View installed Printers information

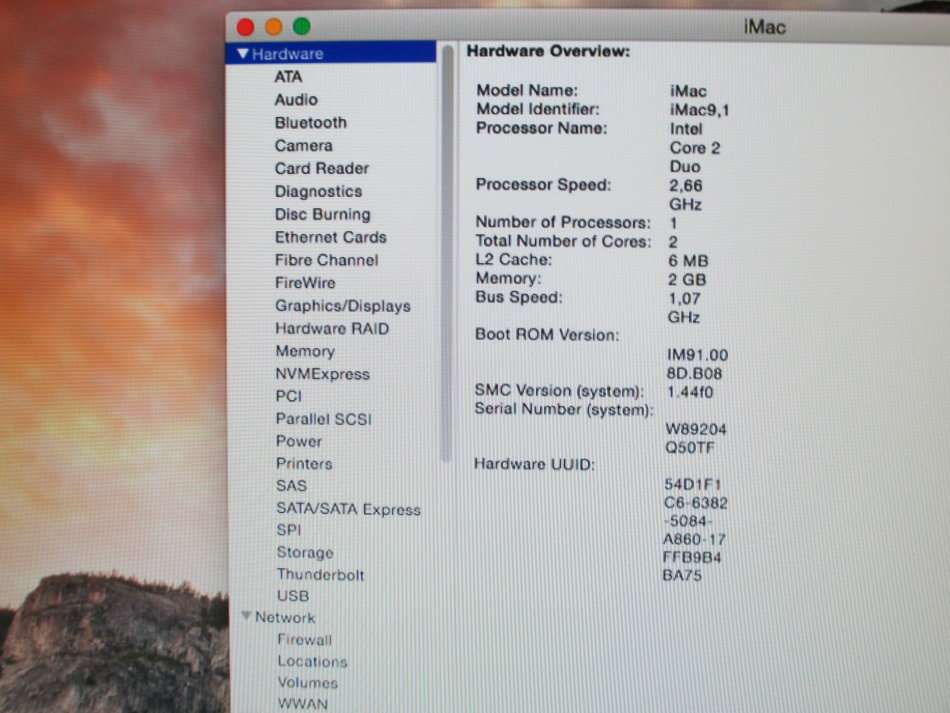pyautogui.click(x=304, y=463)
